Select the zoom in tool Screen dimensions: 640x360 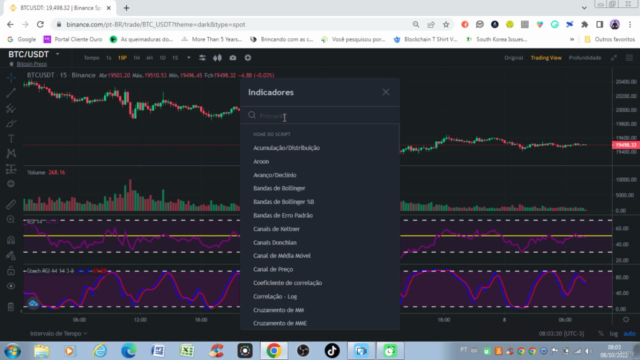[x=11, y=220]
